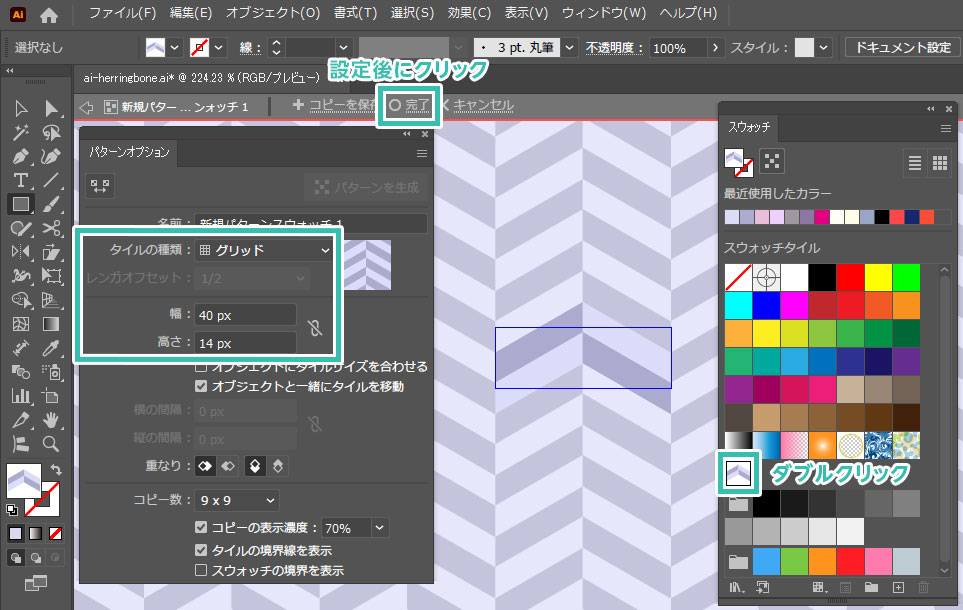Enable 'スウォッチの境界を表示' checkbox
The image size is (963, 610).
click(202, 570)
